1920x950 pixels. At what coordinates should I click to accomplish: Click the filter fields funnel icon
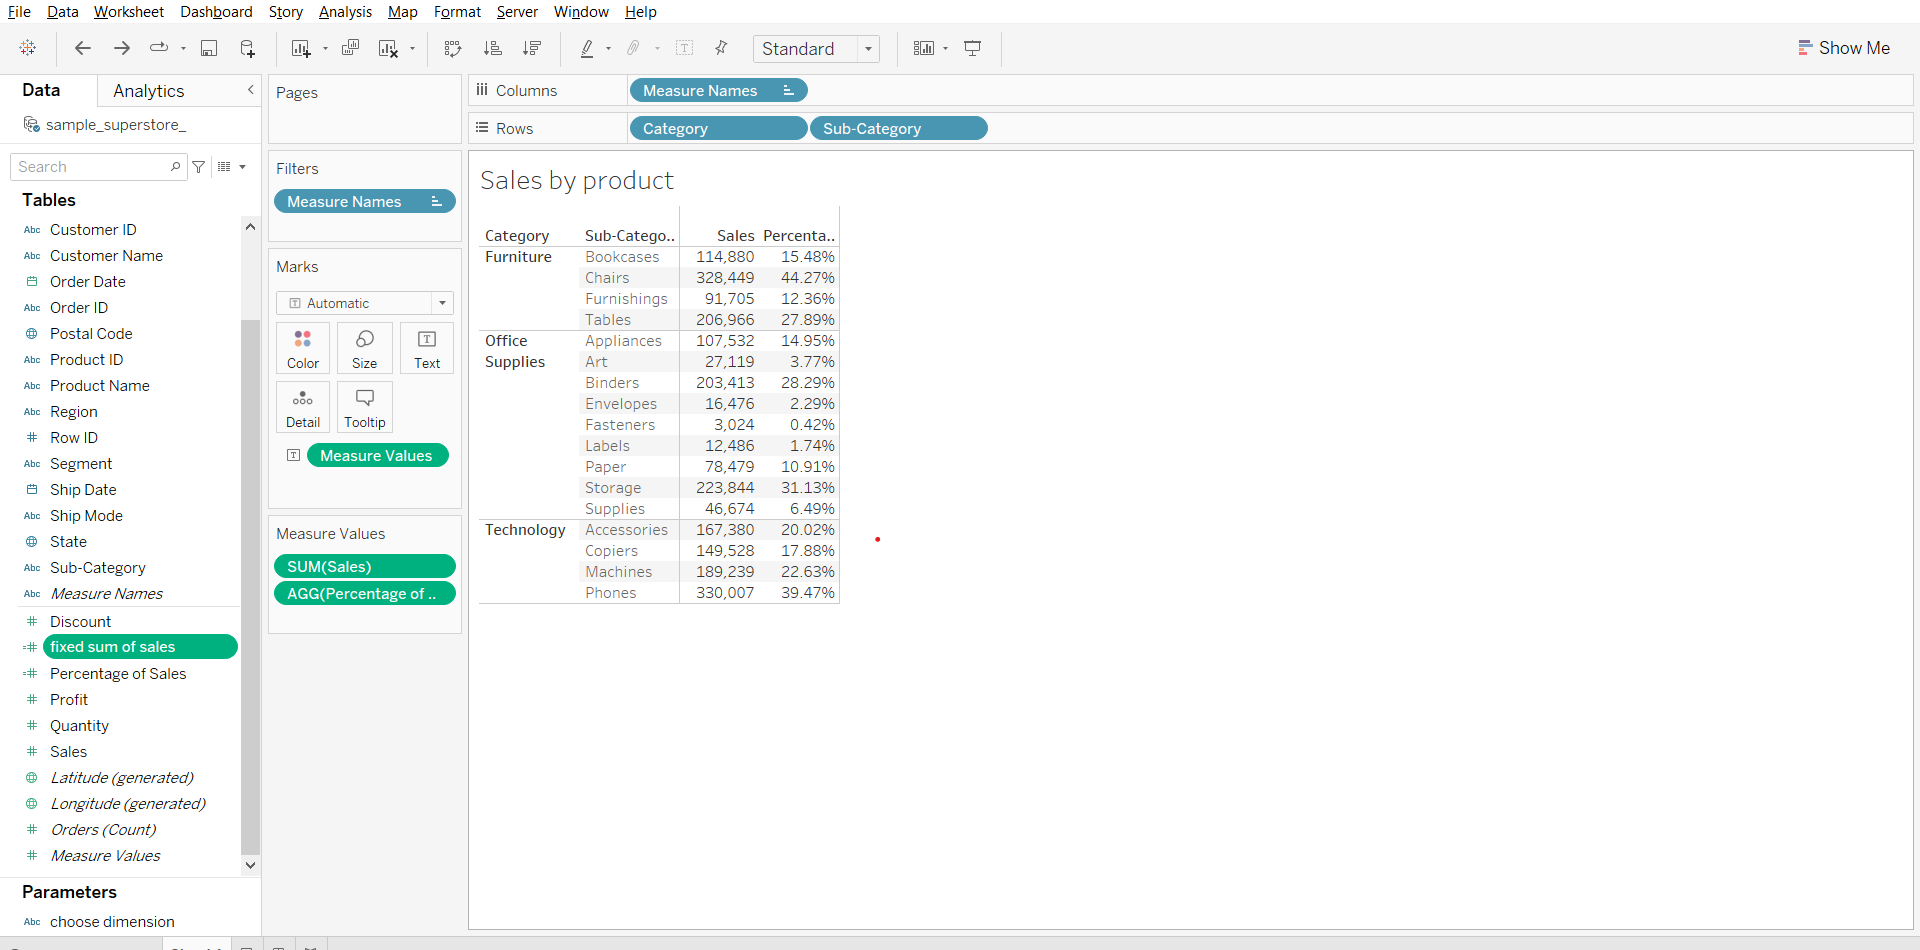point(199,167)
